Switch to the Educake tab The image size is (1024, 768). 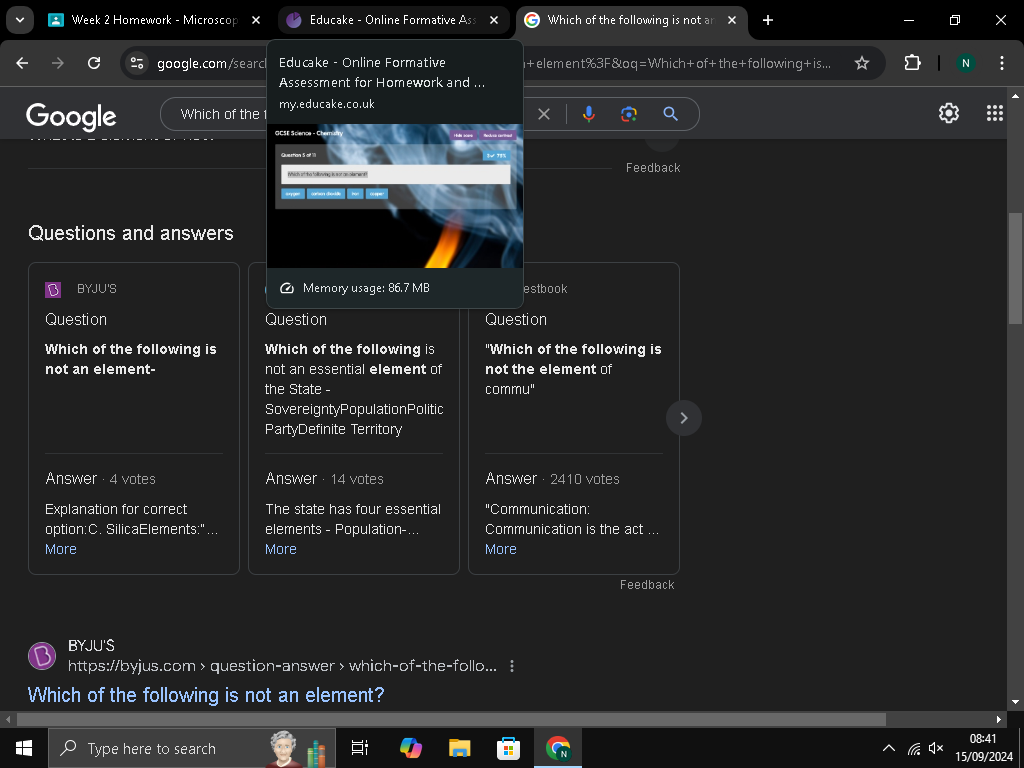pyautogui.click(x=393, y=20)
